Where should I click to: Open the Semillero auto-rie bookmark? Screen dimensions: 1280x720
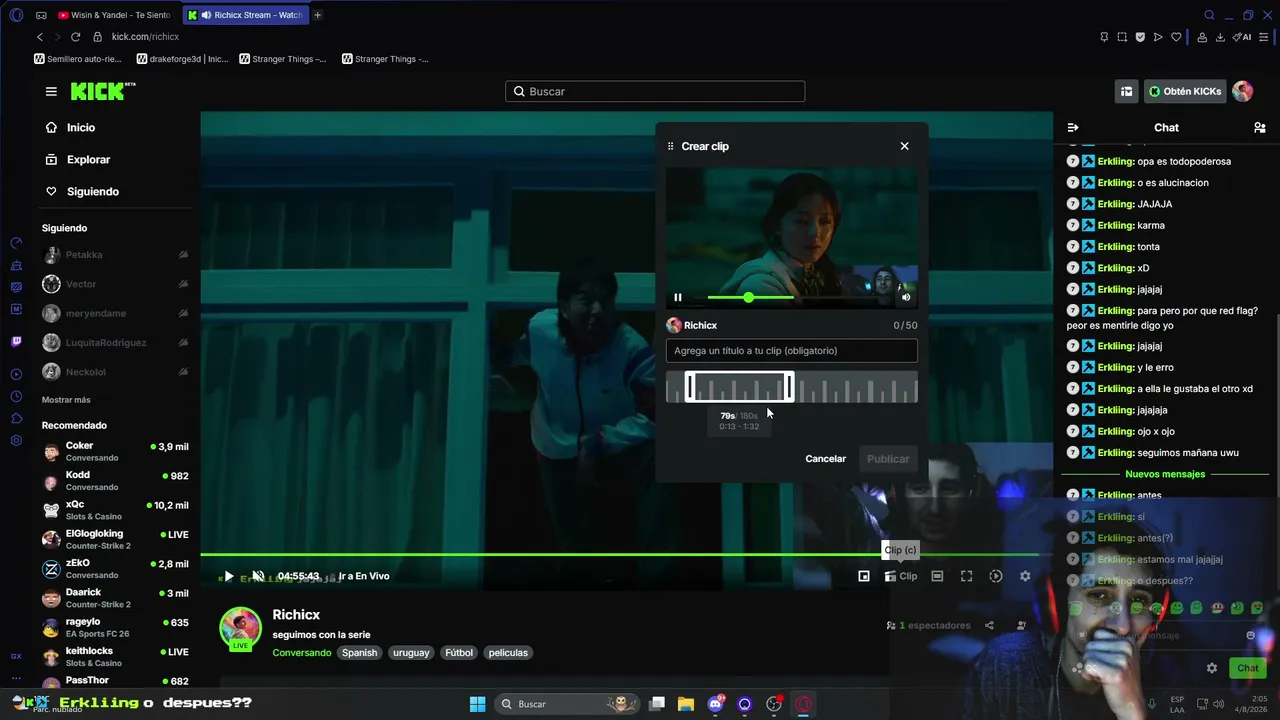(x=78, y=59)
